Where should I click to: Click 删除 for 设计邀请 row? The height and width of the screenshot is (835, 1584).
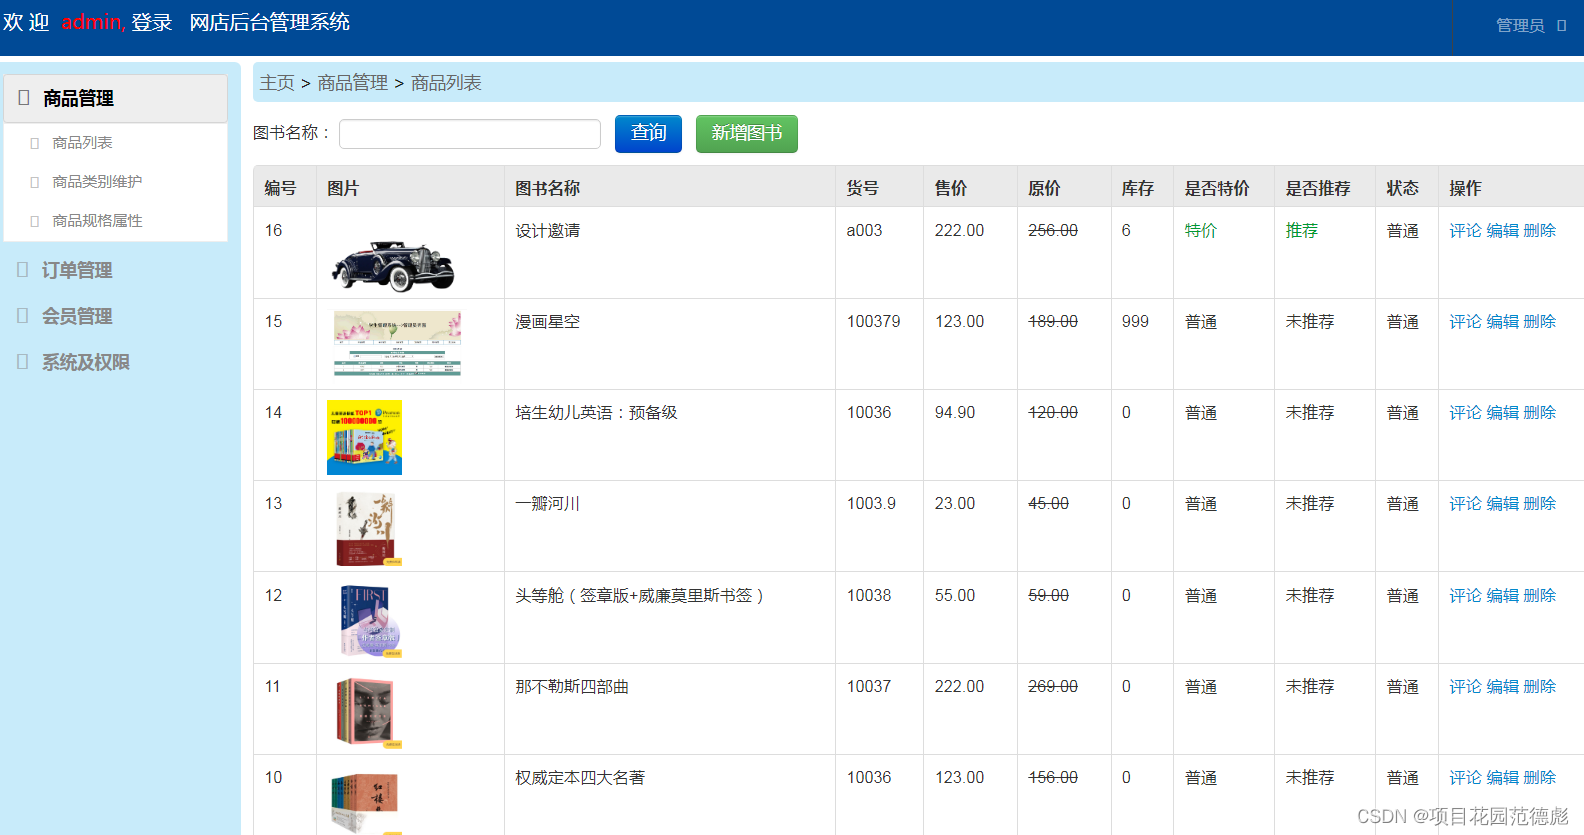point(1540,231)
